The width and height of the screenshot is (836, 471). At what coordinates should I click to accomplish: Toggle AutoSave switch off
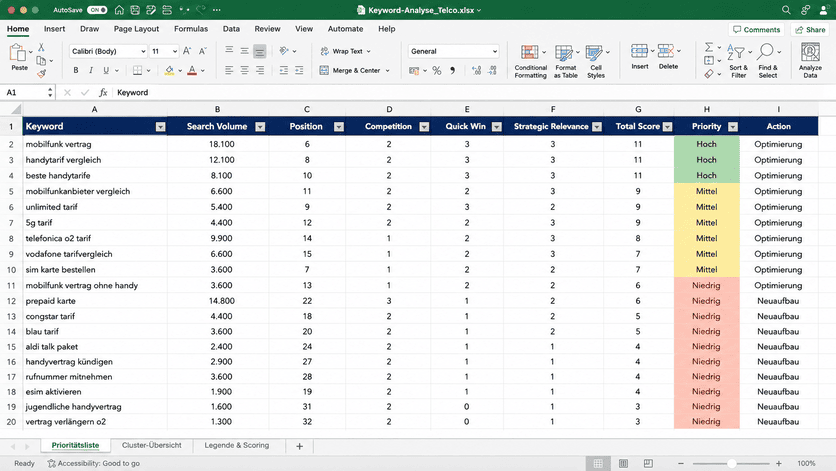click(x=97, y=10)
